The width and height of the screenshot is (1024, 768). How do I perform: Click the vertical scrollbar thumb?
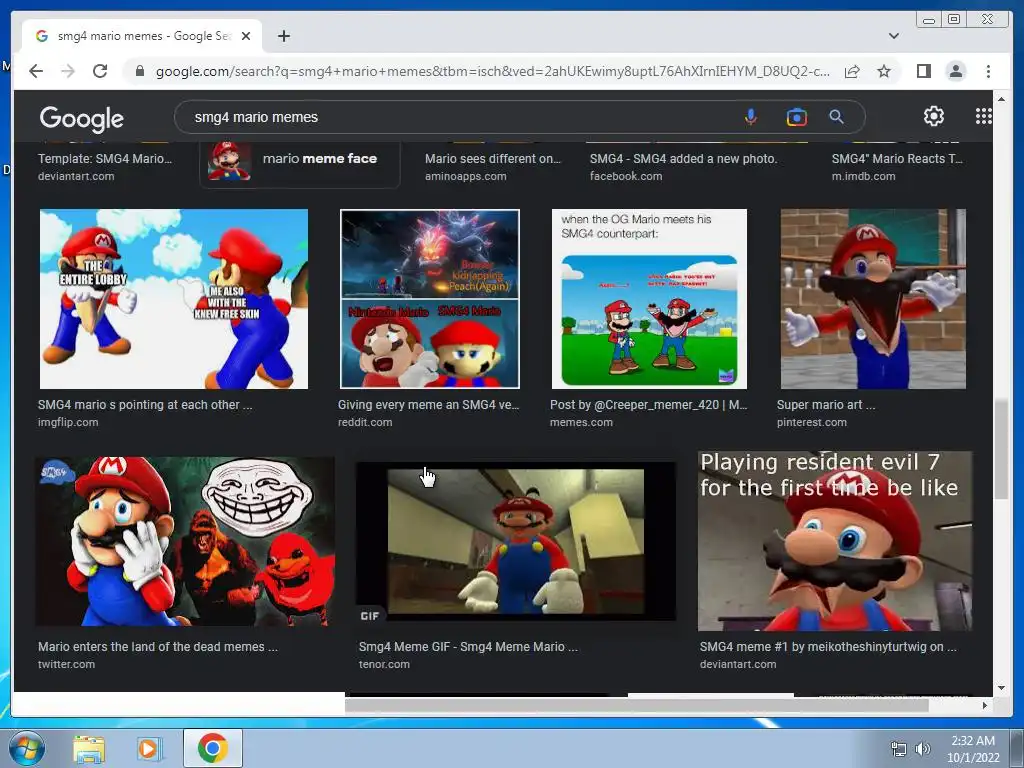pos(1001,451)
